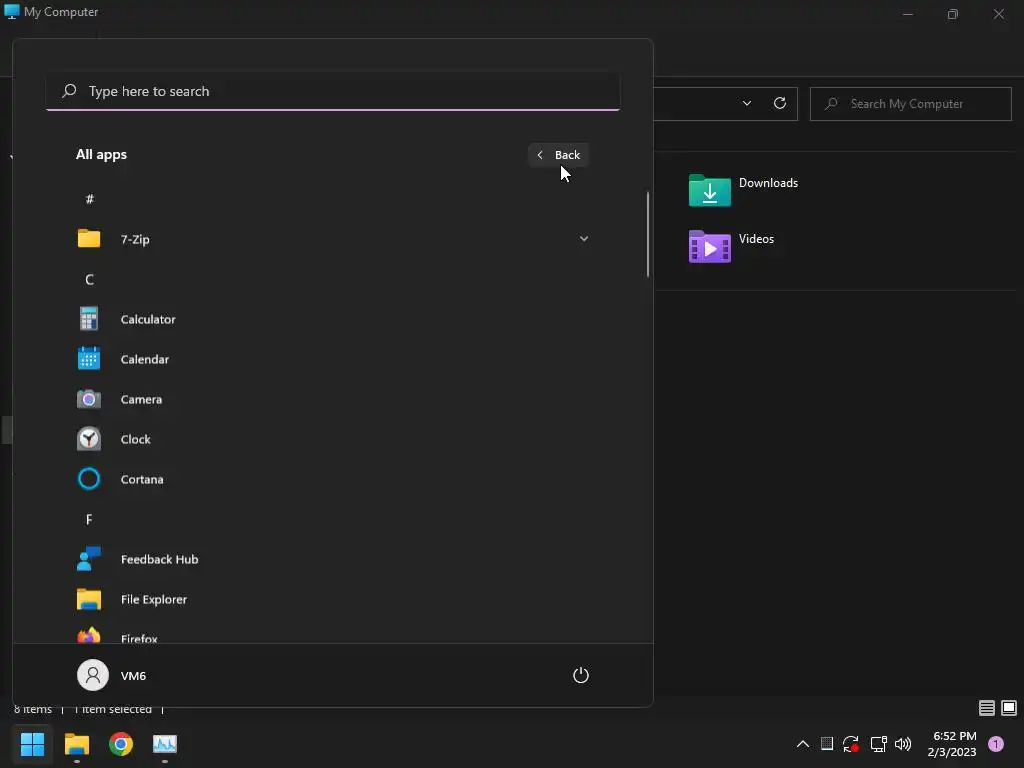The image size is (1024, 768).
Task: Click the square tray icon beside the chevron
Action: (x=826, y=744)
